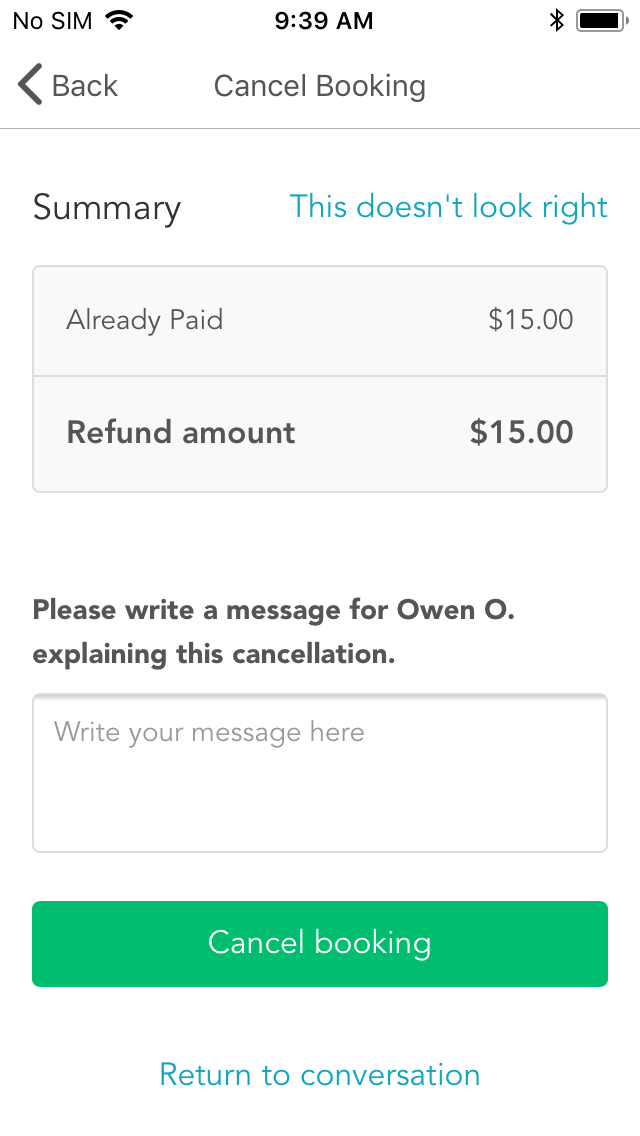Click the Already Paid row
Viewport: 640px width, 1136px height.
(x=319, y=320)
